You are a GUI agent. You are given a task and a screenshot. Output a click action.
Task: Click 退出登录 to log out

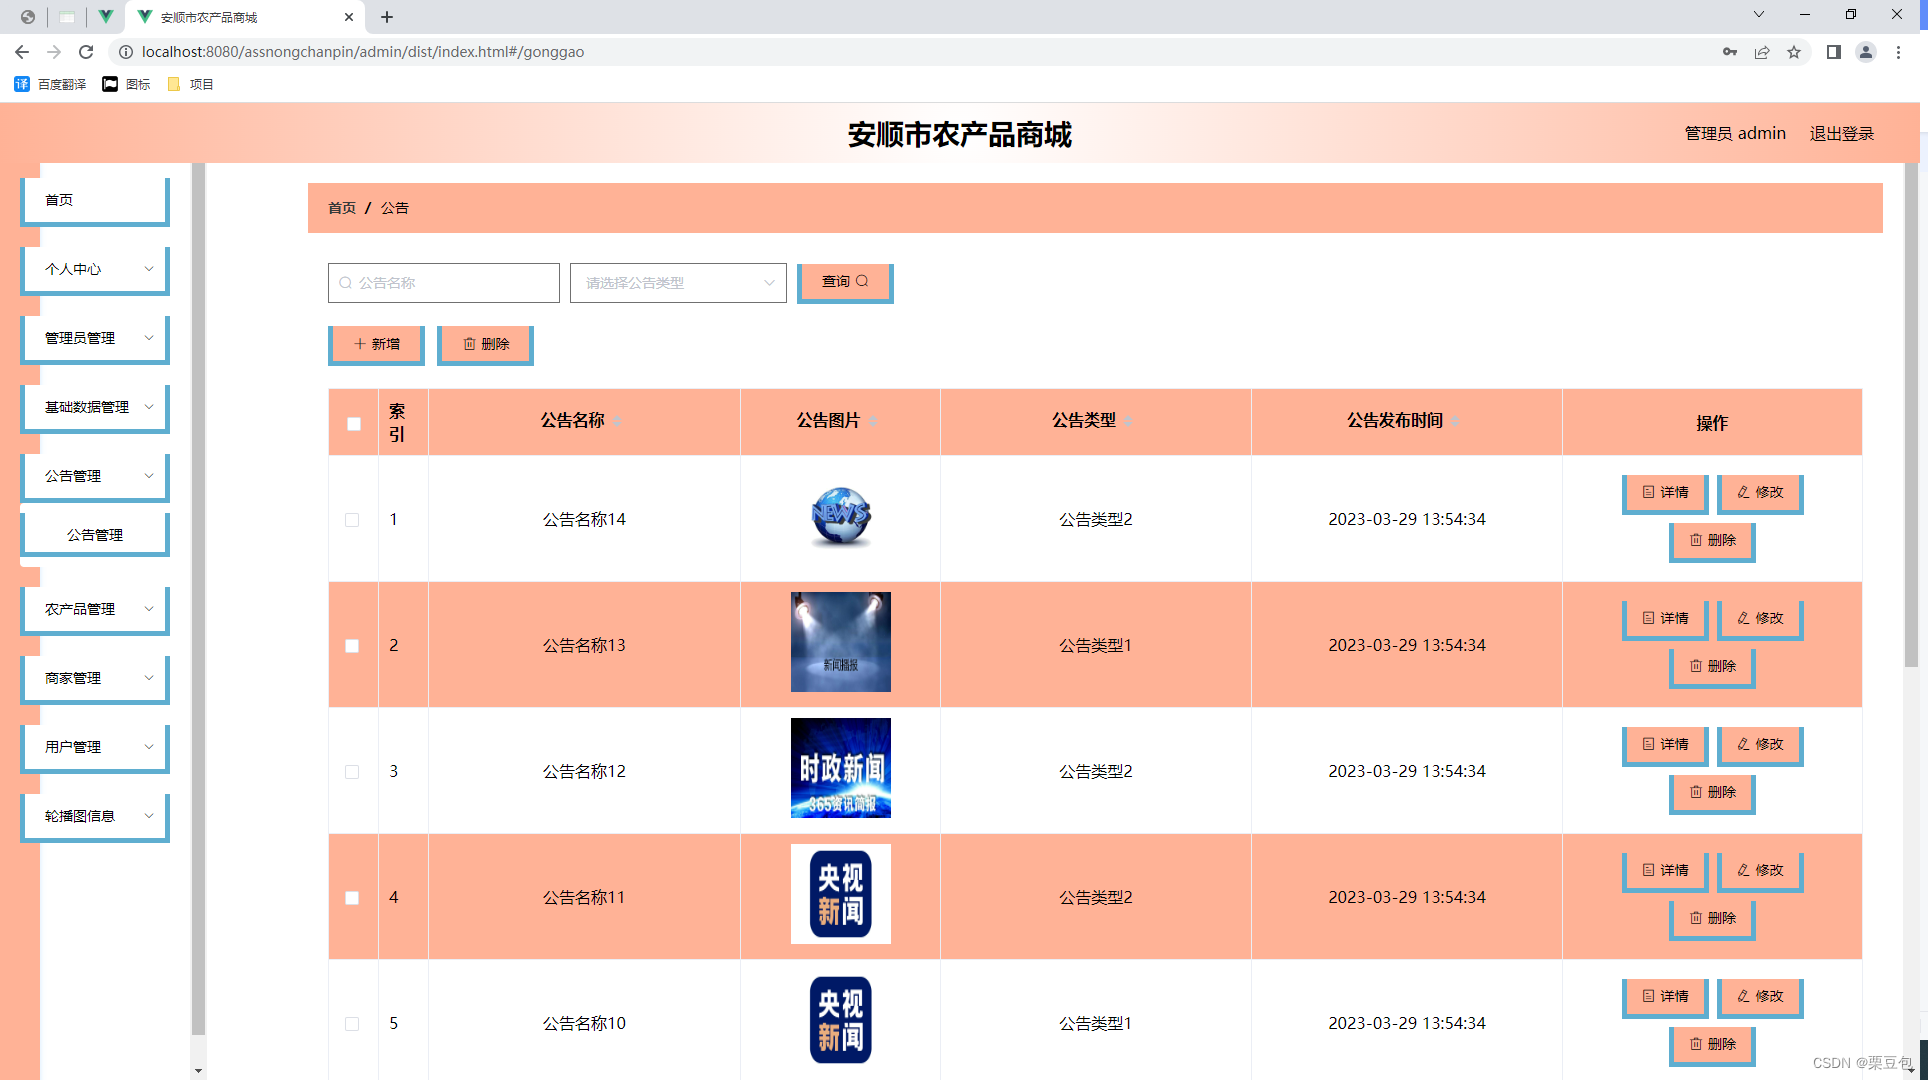(x=1841, y=134)
